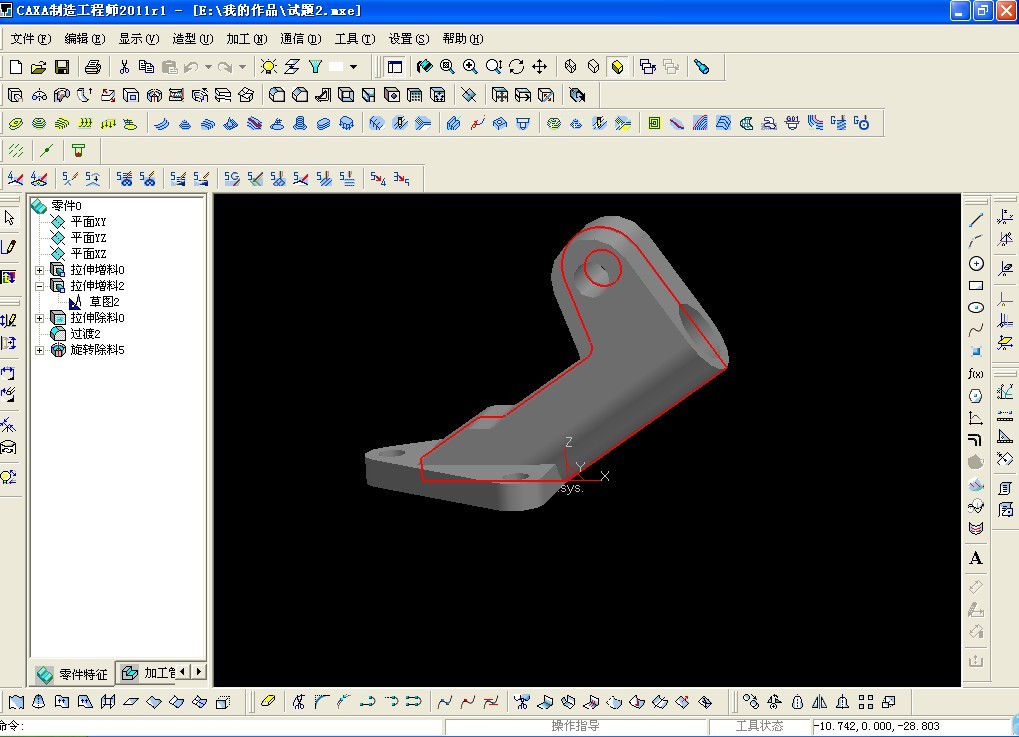Open the 造型(U) menu

point(192,39)
